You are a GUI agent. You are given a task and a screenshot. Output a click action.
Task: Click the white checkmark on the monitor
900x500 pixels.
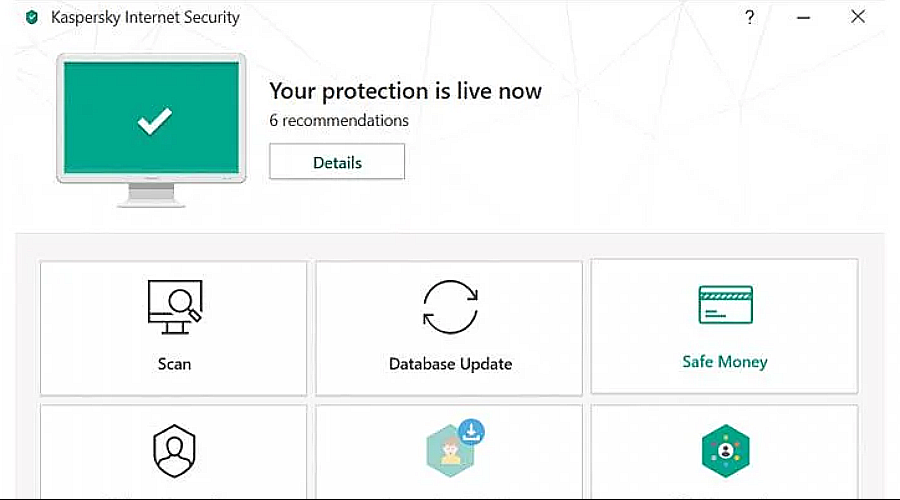click(x=155, y=121)
